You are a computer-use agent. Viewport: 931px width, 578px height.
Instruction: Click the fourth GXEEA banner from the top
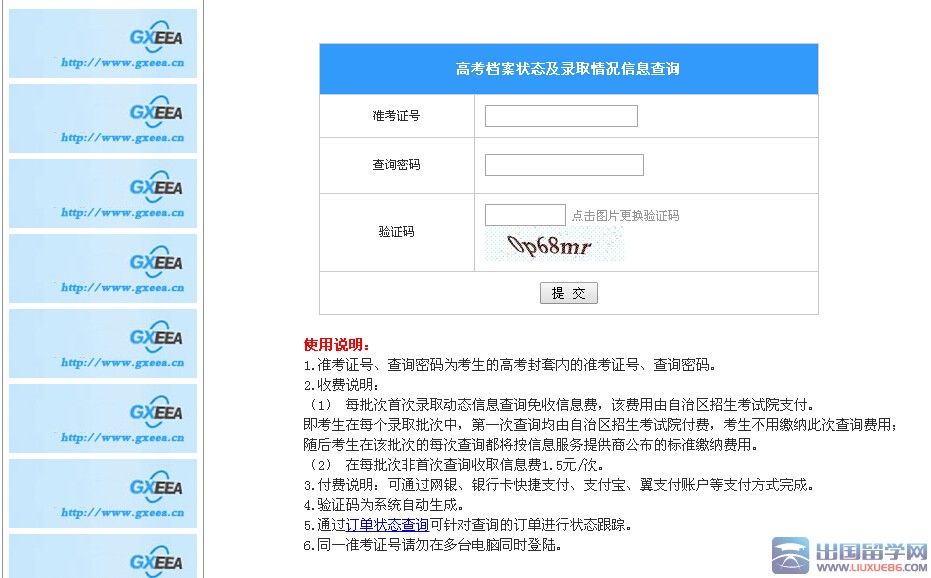click(103, 268)
